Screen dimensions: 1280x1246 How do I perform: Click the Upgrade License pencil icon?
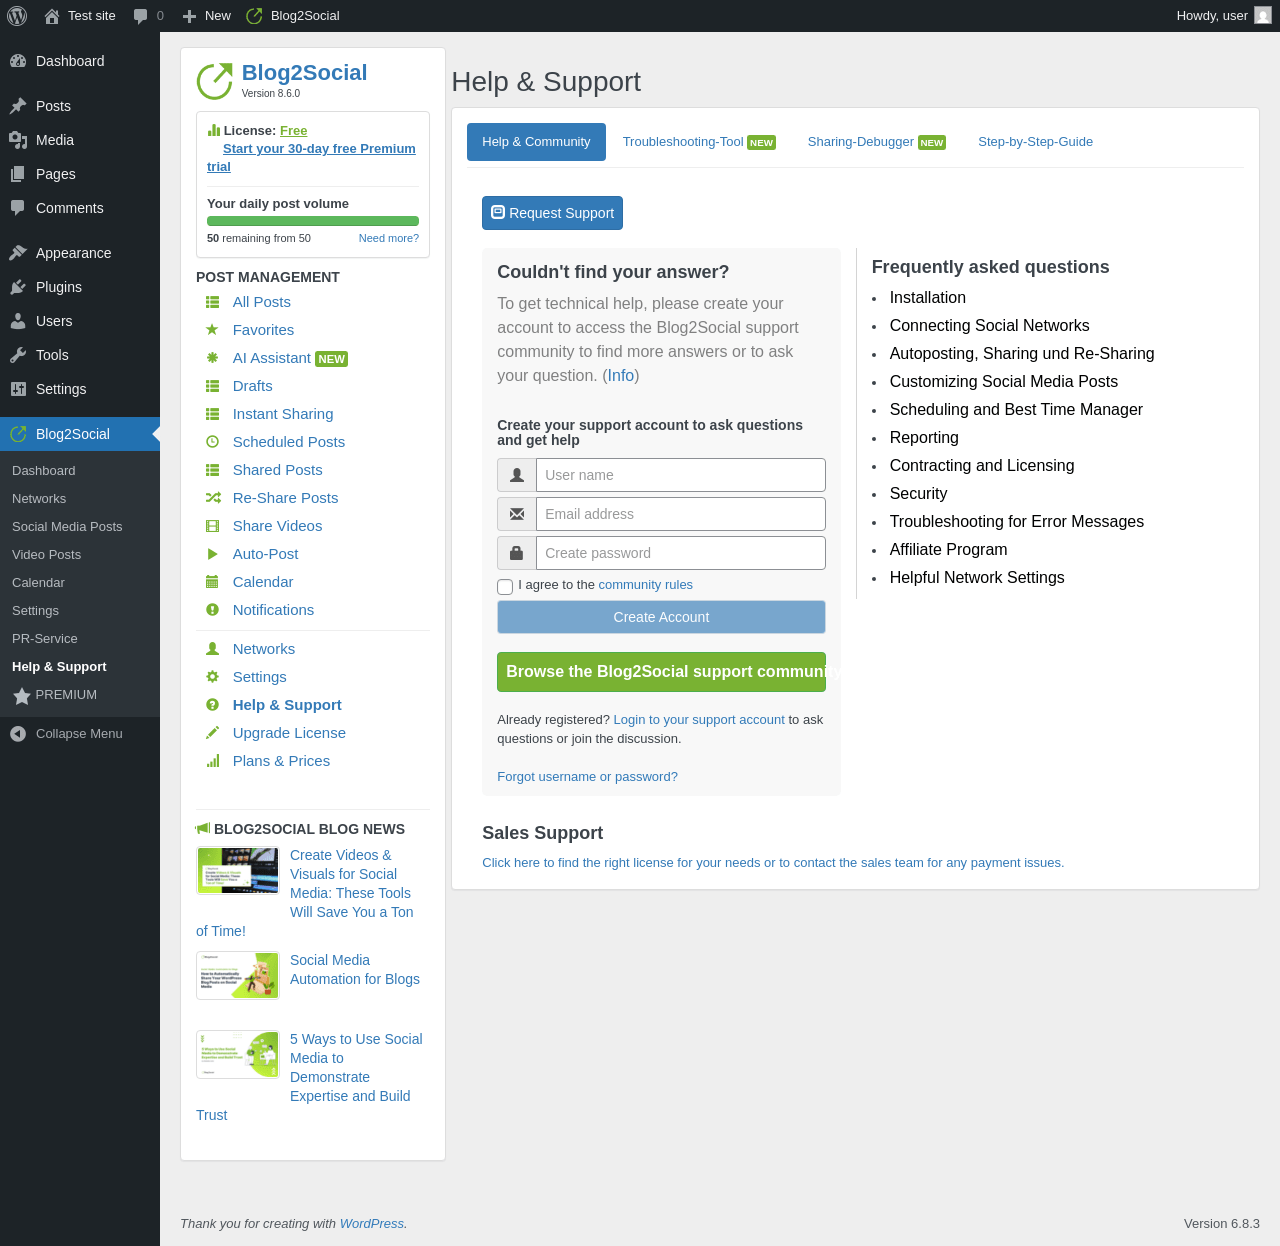212,733
